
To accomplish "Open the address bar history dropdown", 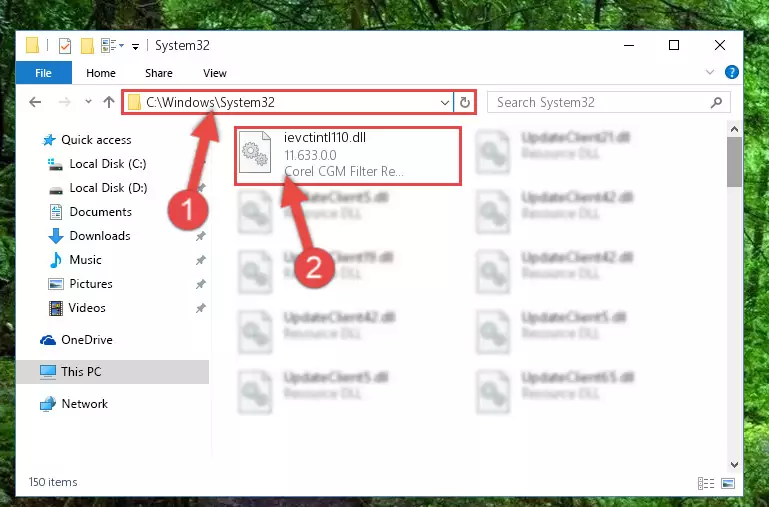I will [x=445, y=102].
